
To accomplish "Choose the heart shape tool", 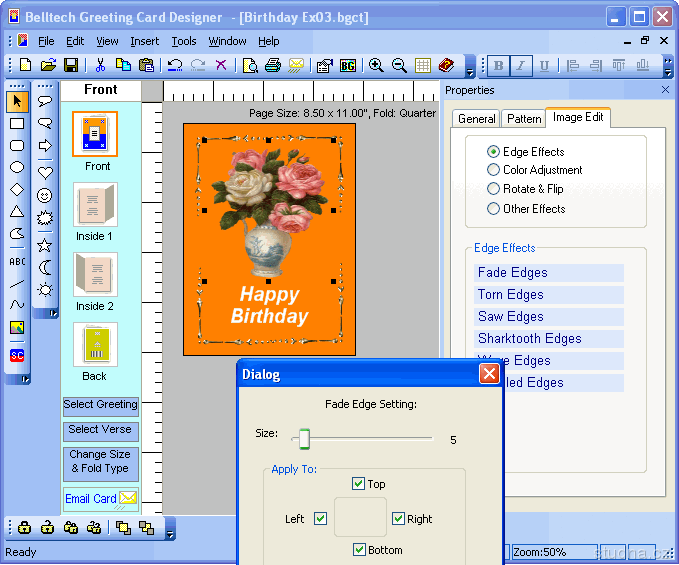I will click(45, 171).
